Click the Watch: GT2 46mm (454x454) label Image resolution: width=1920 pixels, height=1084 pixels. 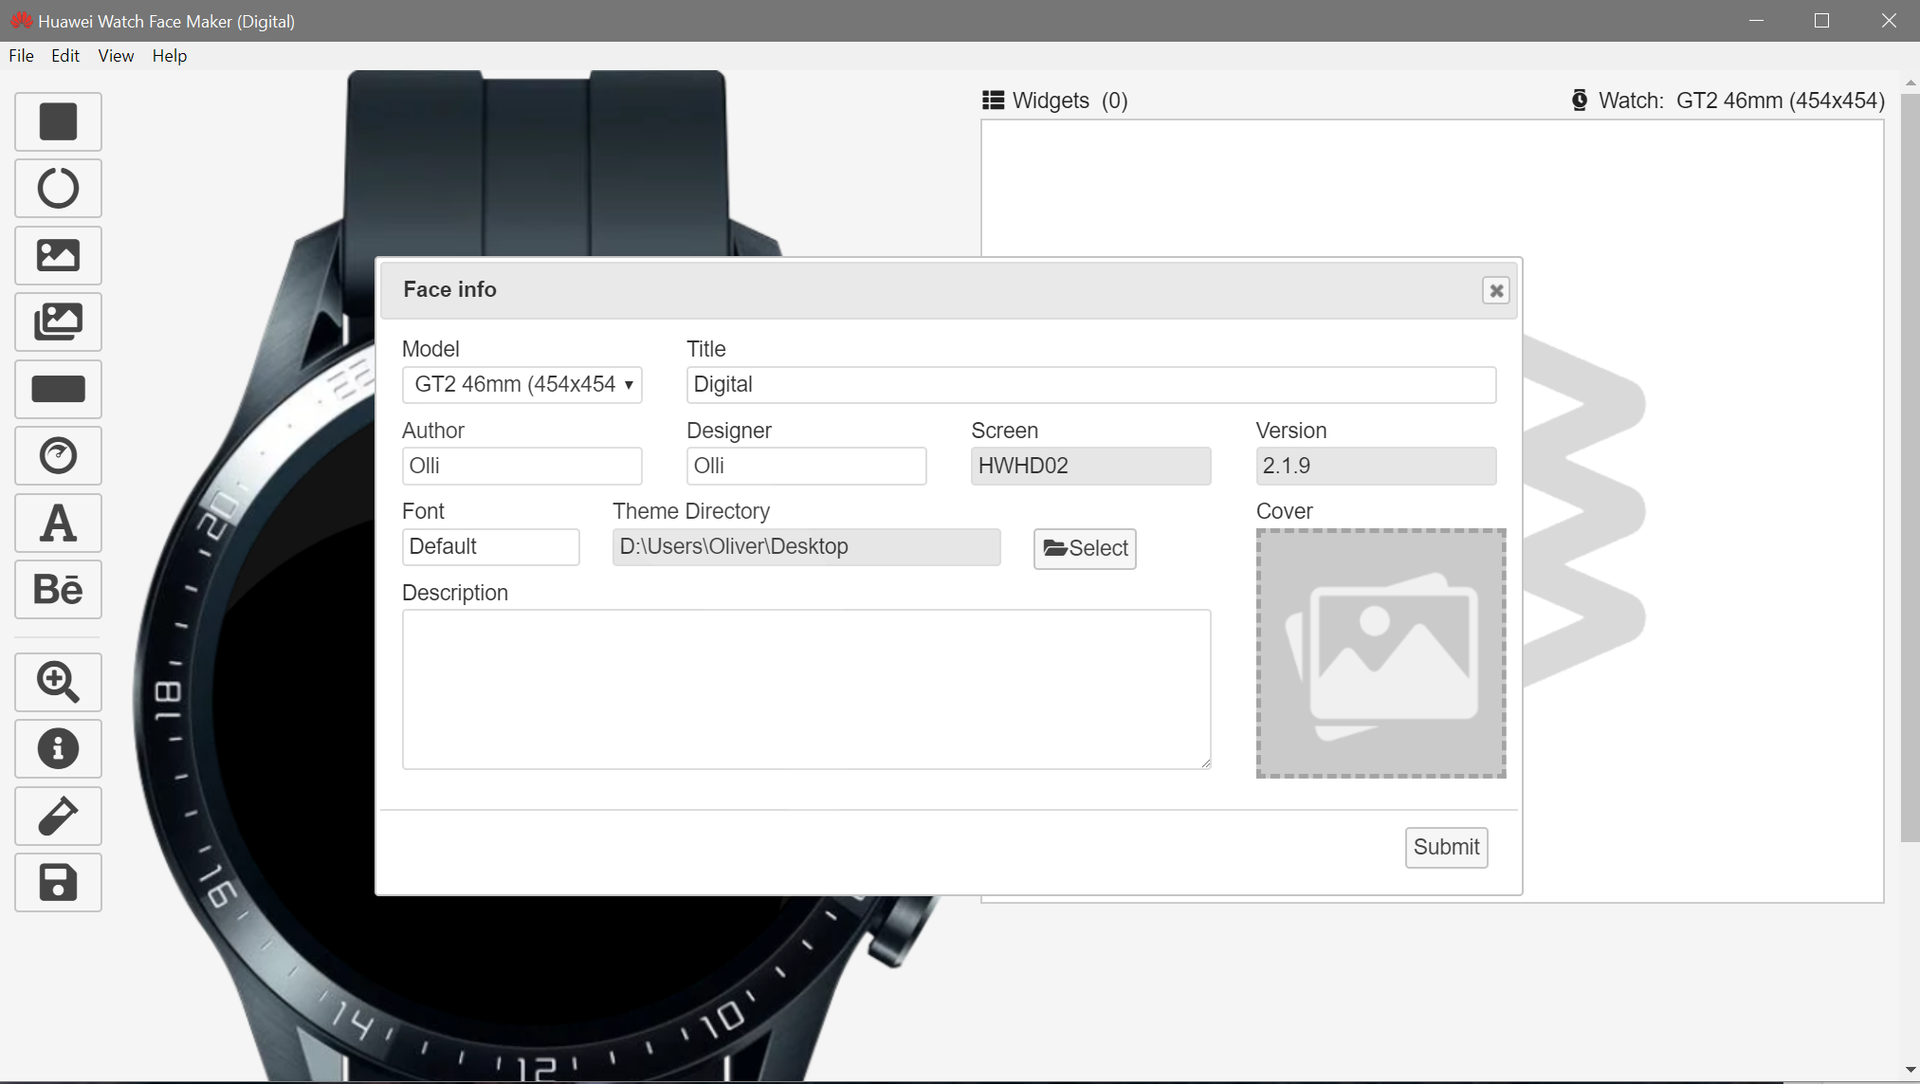(x=1741, y=100)
